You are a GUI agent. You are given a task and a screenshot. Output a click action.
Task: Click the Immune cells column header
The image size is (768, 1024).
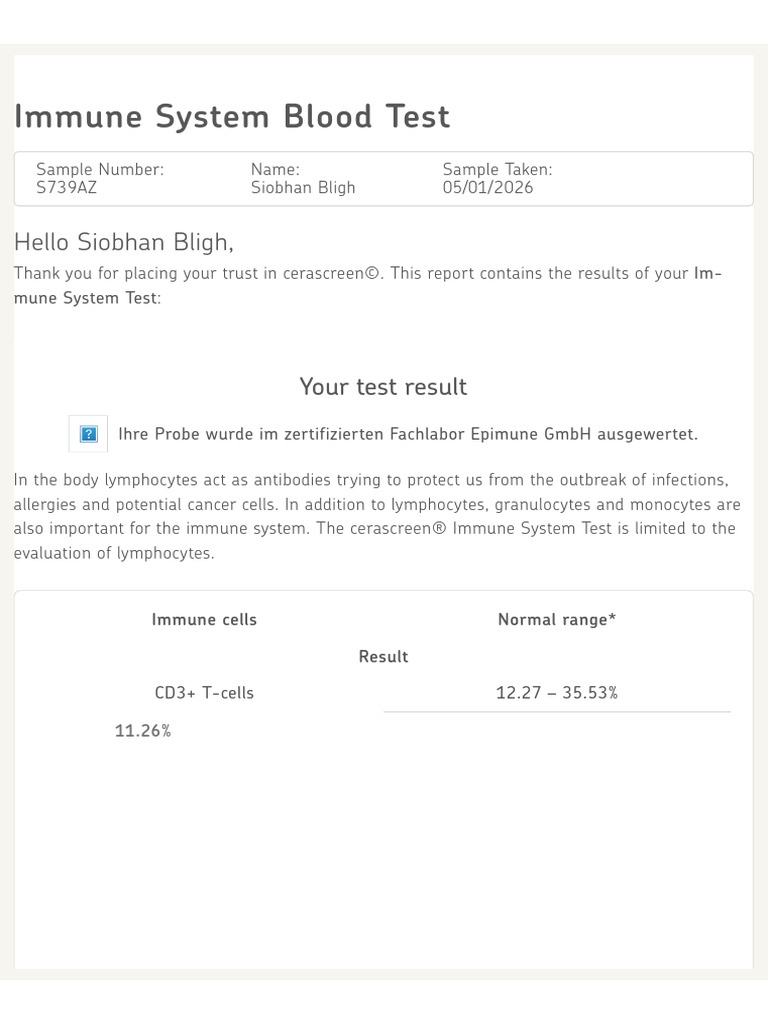click(204, 620)
